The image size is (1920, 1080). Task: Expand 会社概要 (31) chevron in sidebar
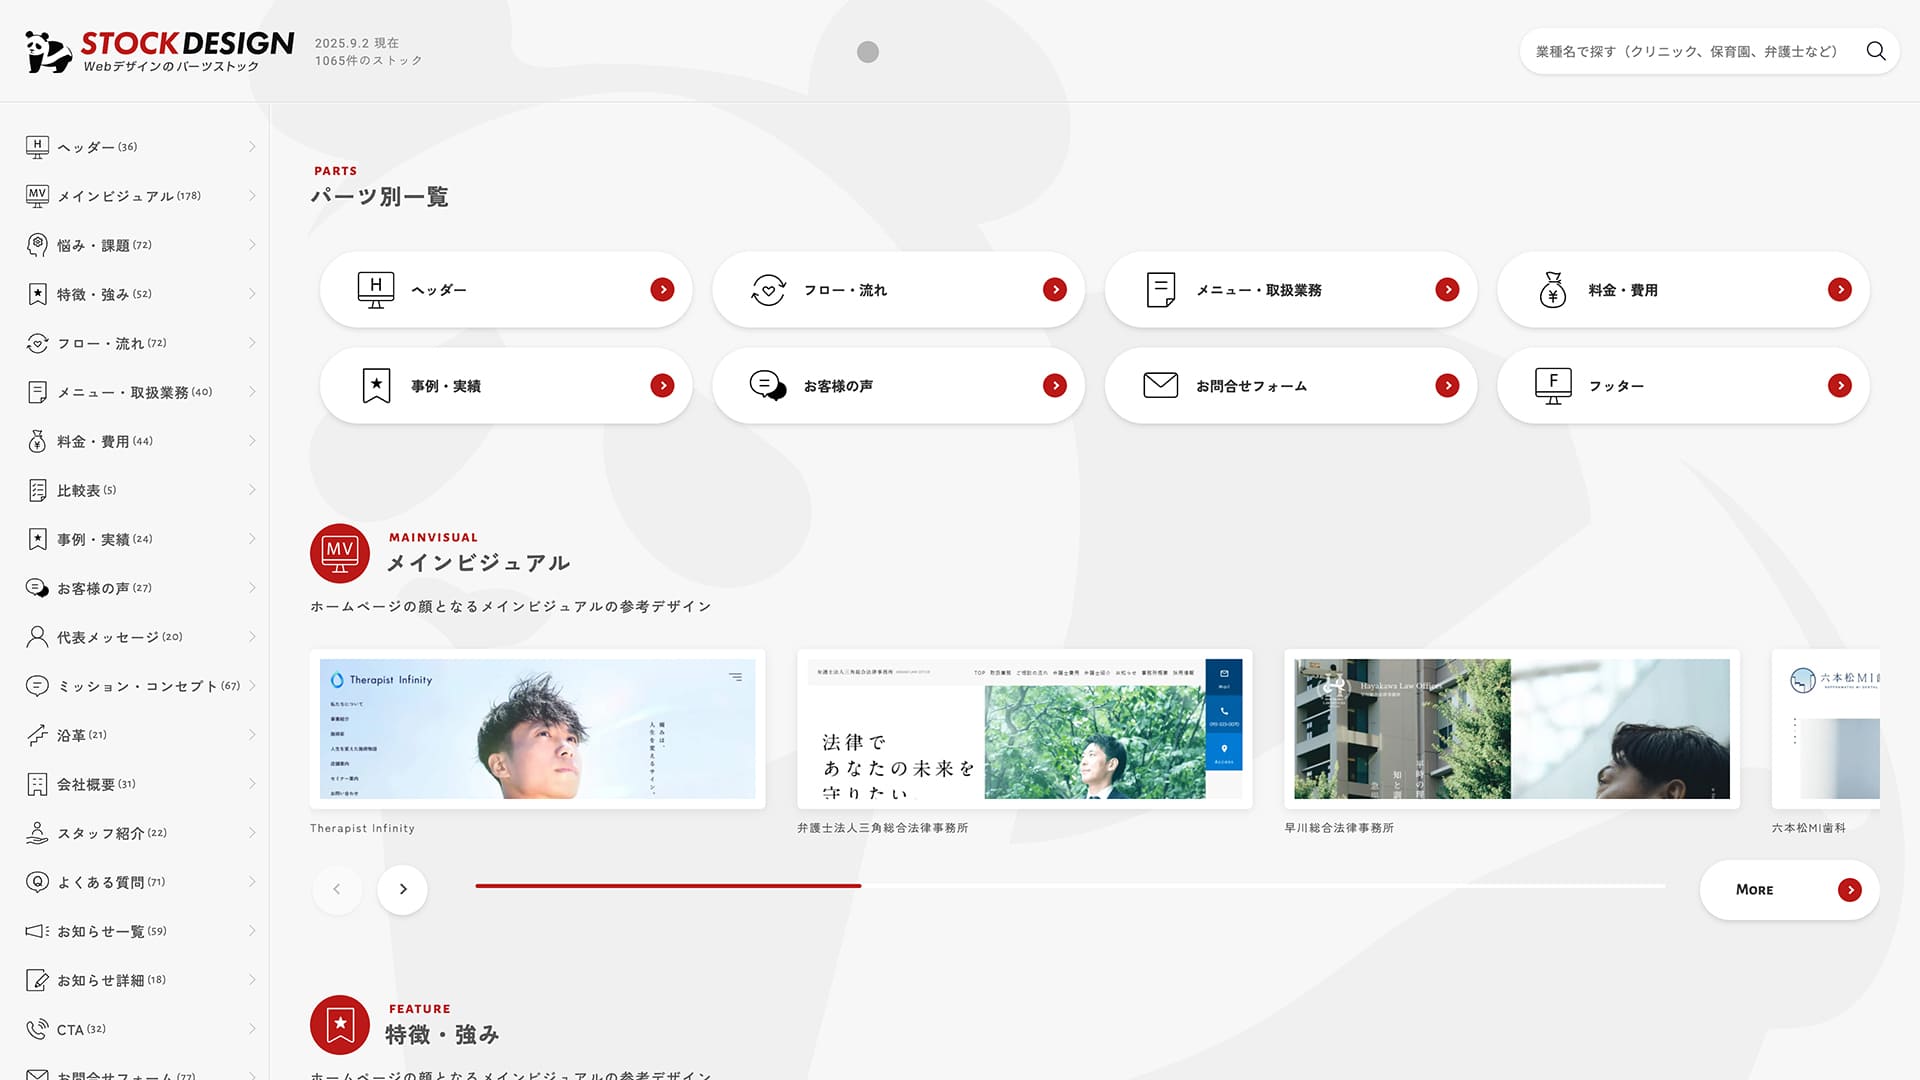point(252,784)
